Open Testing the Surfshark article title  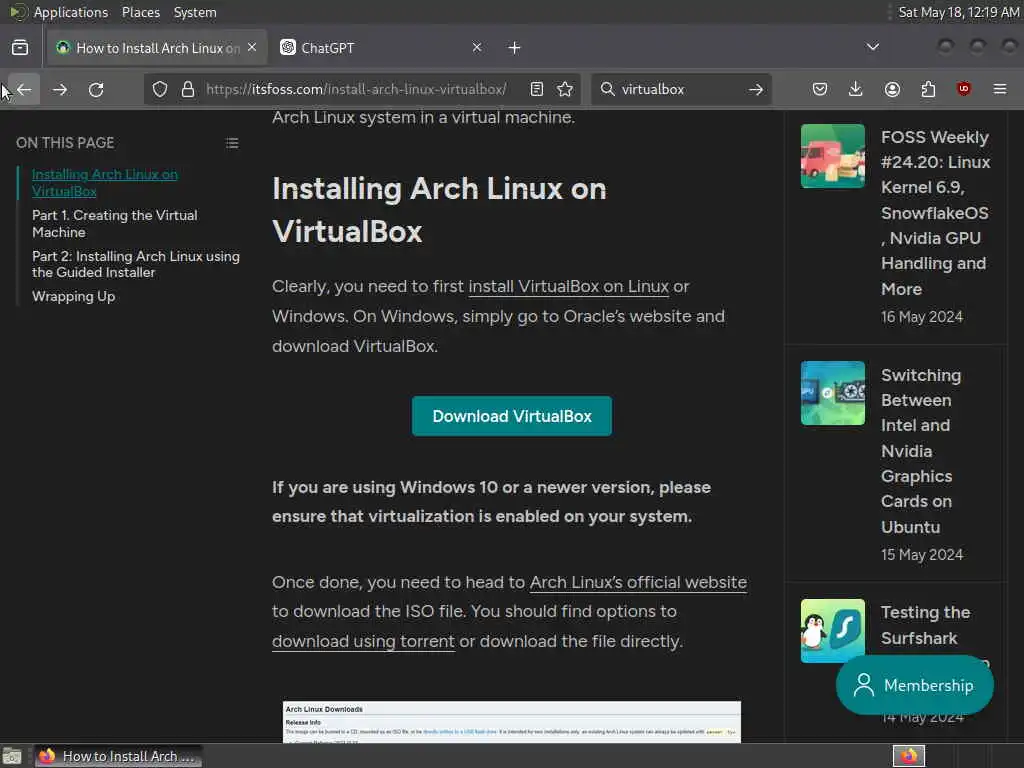[925, 625]
